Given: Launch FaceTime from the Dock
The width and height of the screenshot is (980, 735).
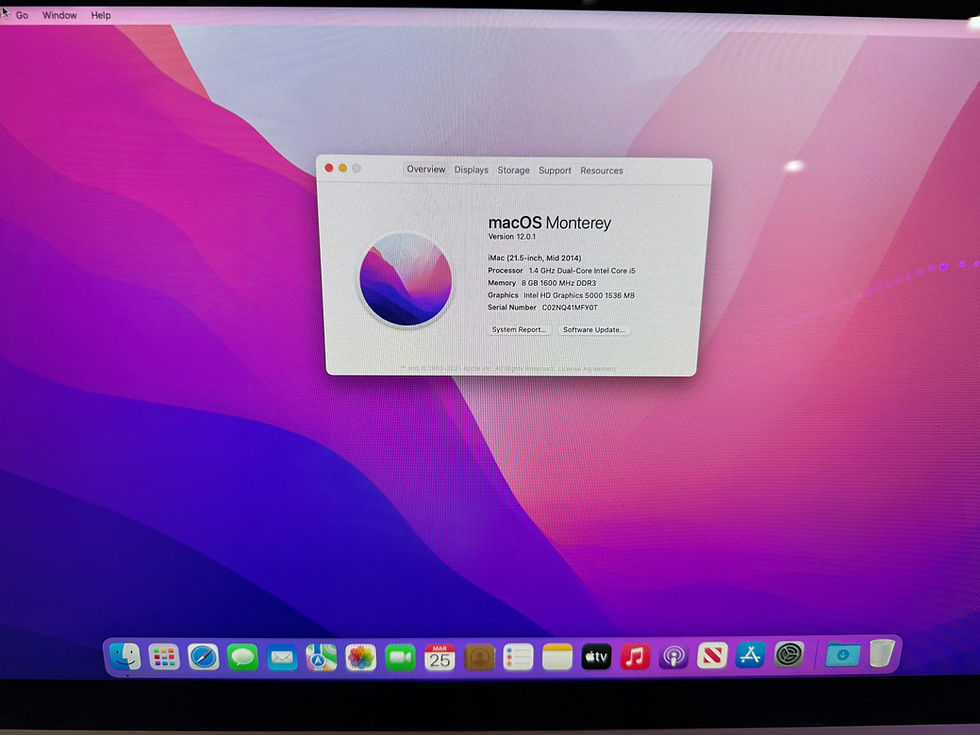Looking at the screenshot, I should [x=400, y=658].
